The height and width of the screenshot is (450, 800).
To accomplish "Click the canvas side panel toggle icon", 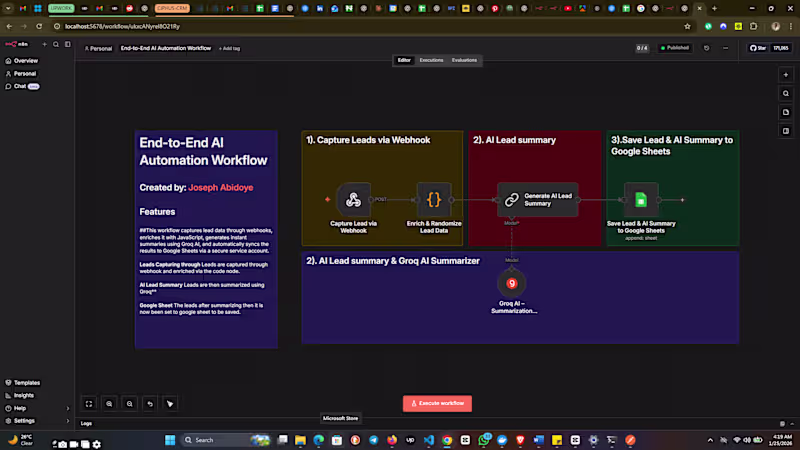I will 786,131.
